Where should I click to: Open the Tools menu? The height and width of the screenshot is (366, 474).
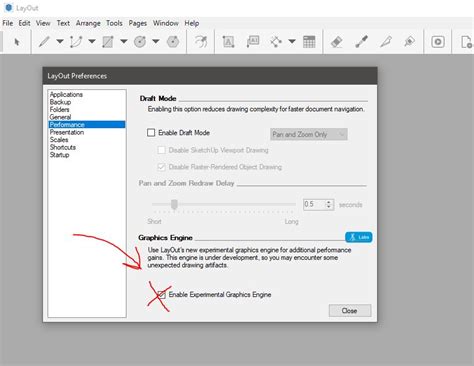point(114,23)
